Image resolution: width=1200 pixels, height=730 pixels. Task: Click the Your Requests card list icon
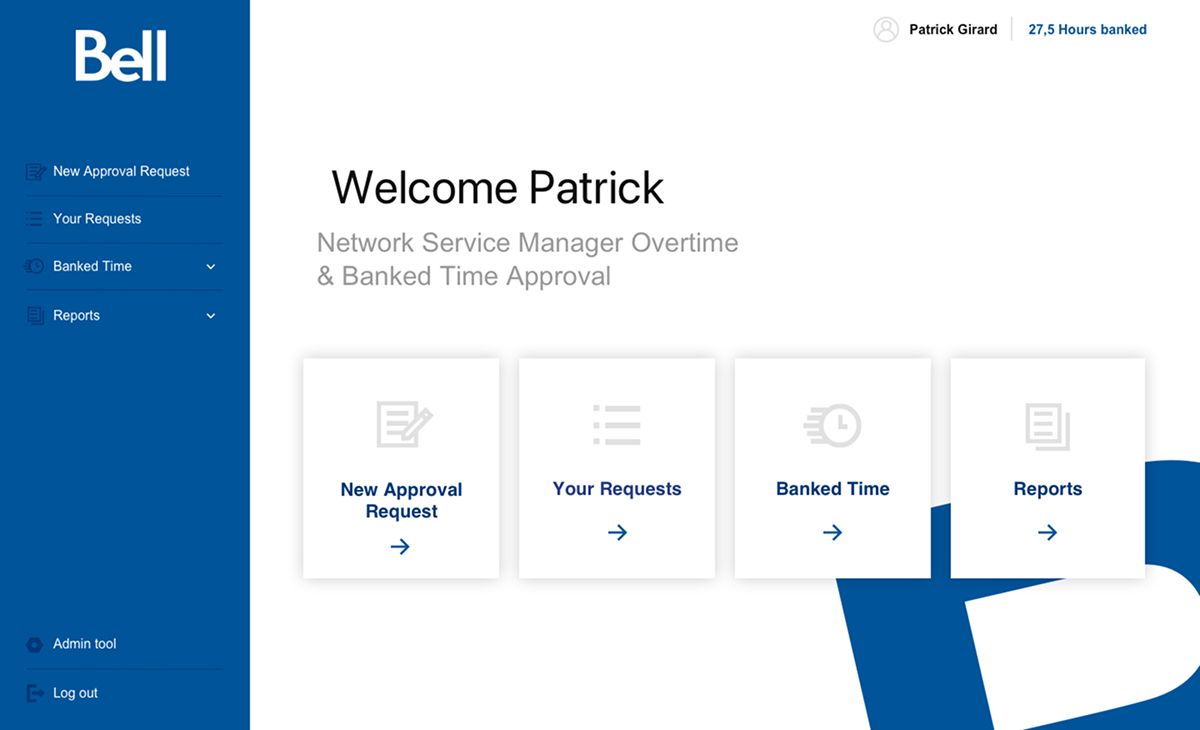617,425
